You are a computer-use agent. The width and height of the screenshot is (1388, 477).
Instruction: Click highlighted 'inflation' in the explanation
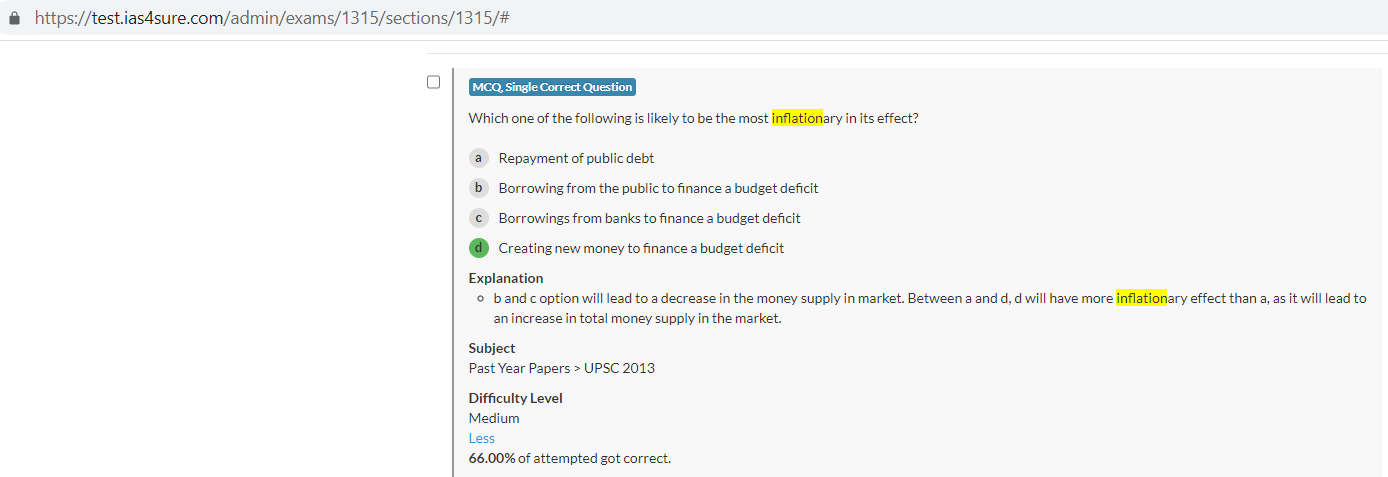(x=1141, y=298)
